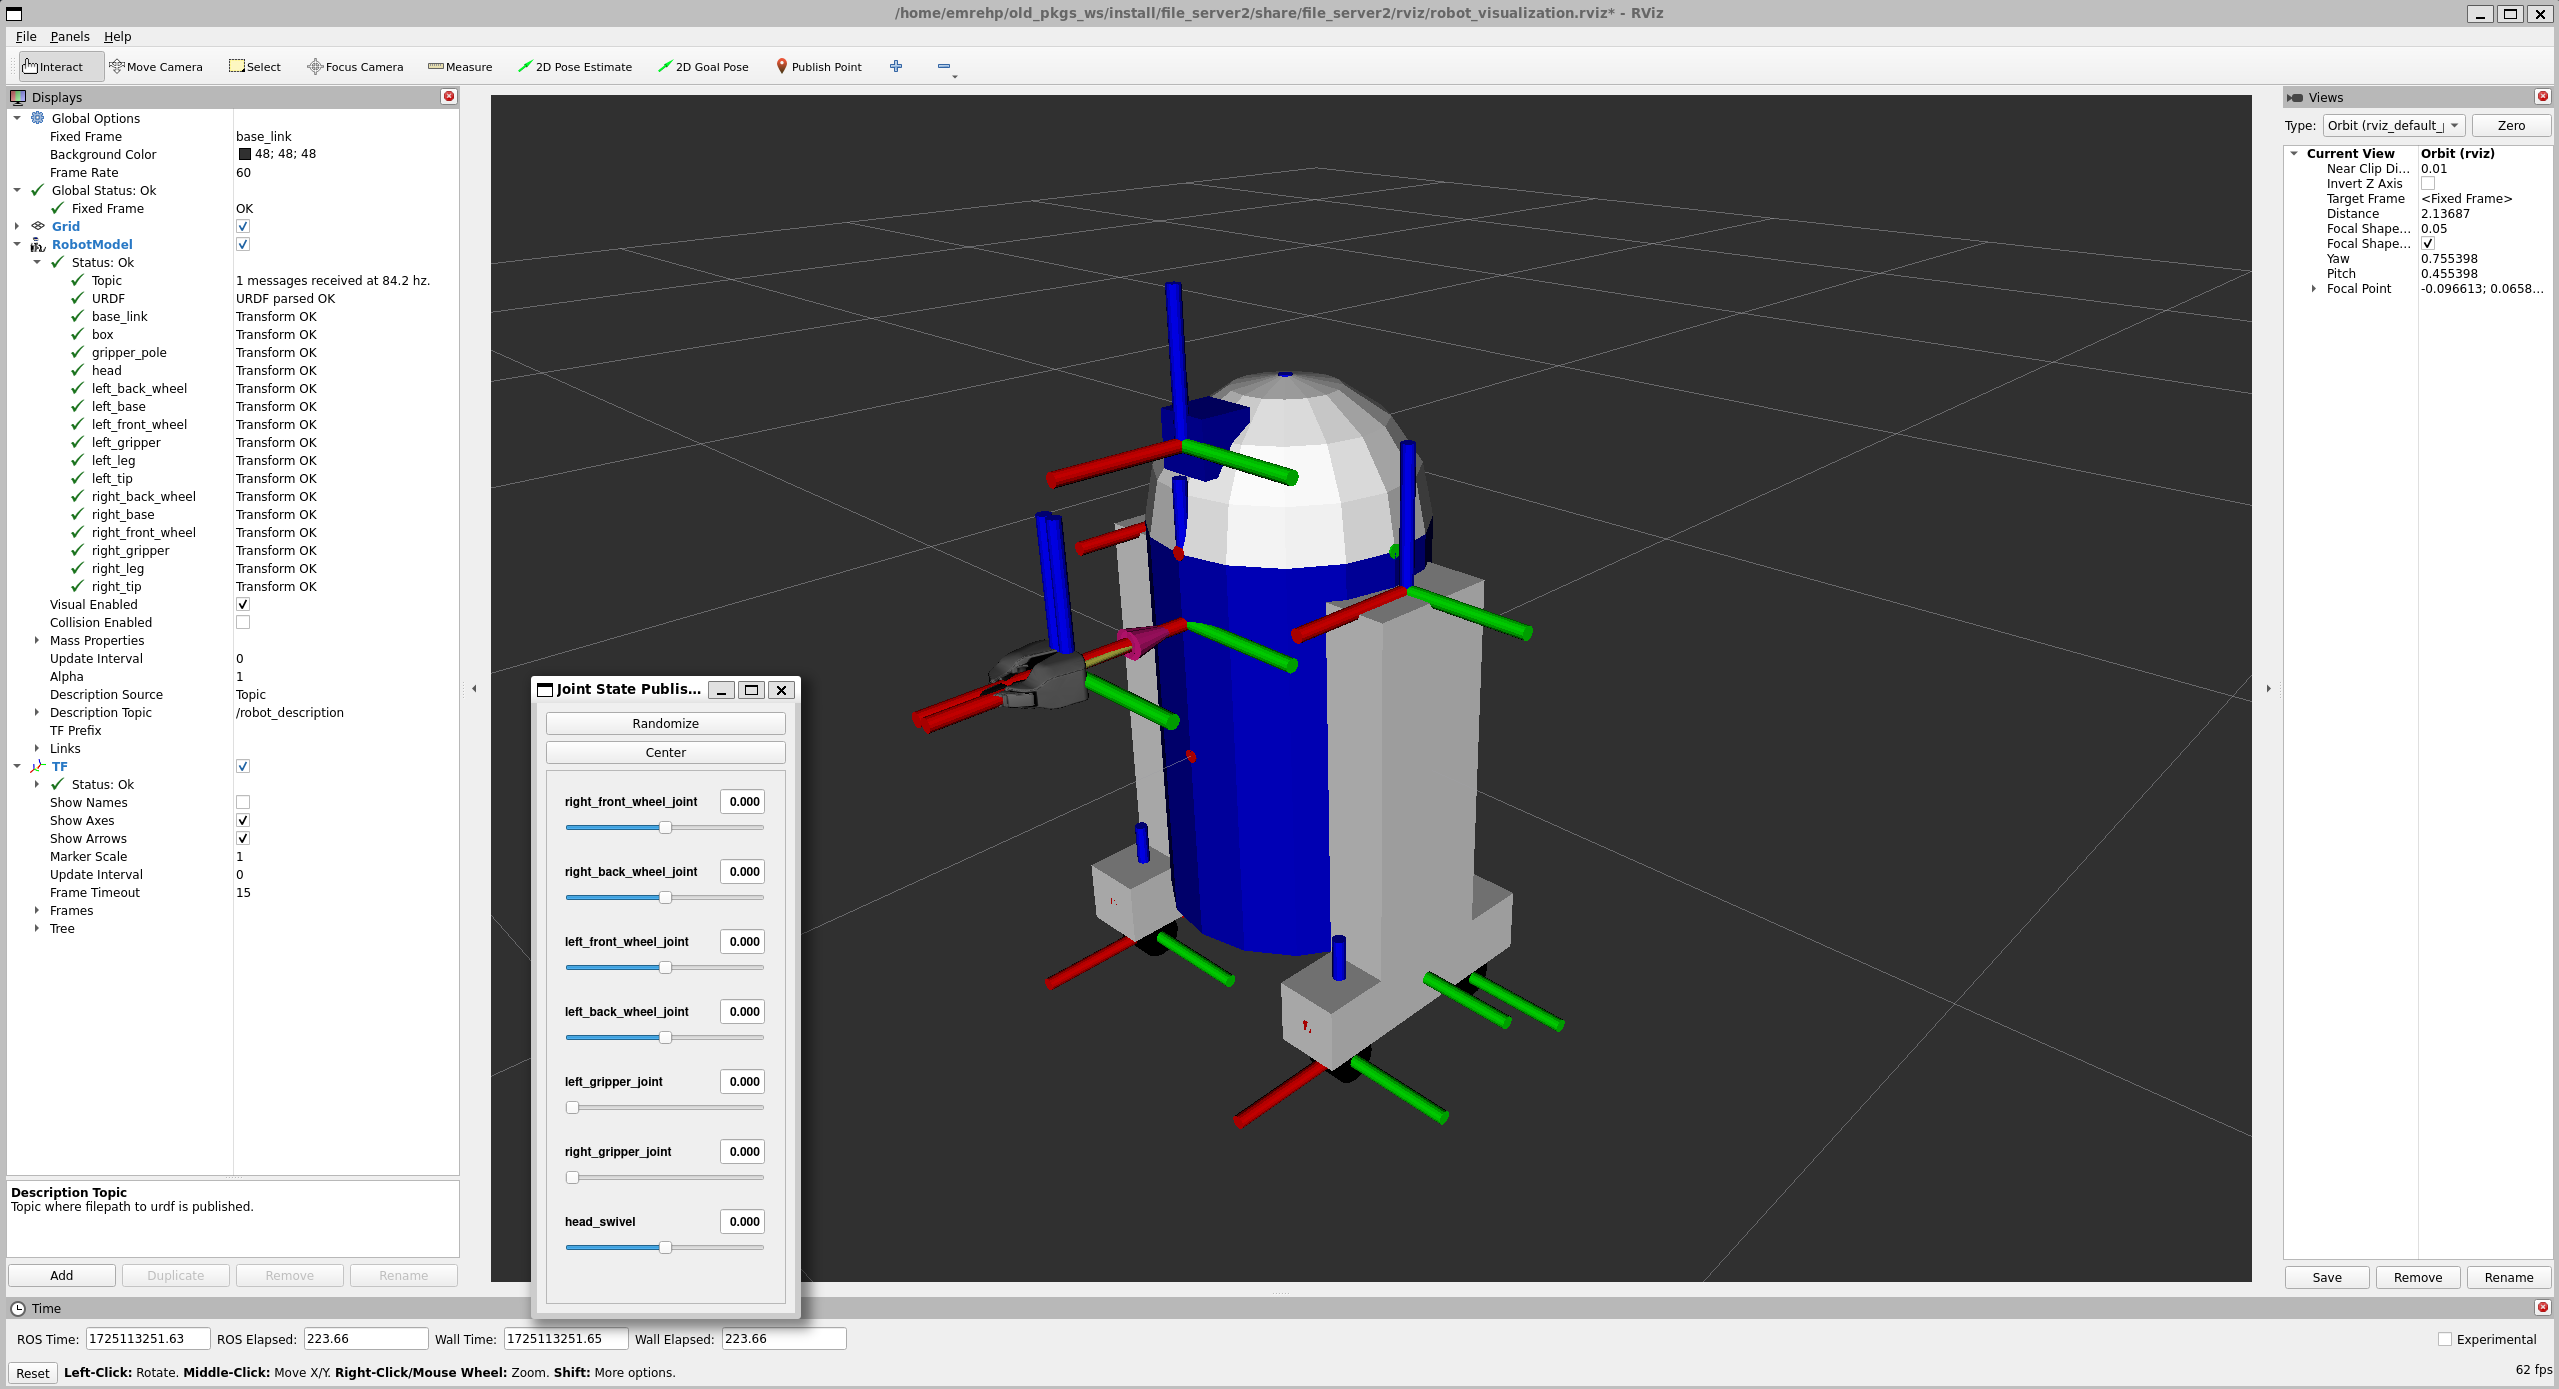This screenshot has height=1389, width=2559.
Task: Click Center button in Joint State Publisher
Action: (x=664, y=753)
